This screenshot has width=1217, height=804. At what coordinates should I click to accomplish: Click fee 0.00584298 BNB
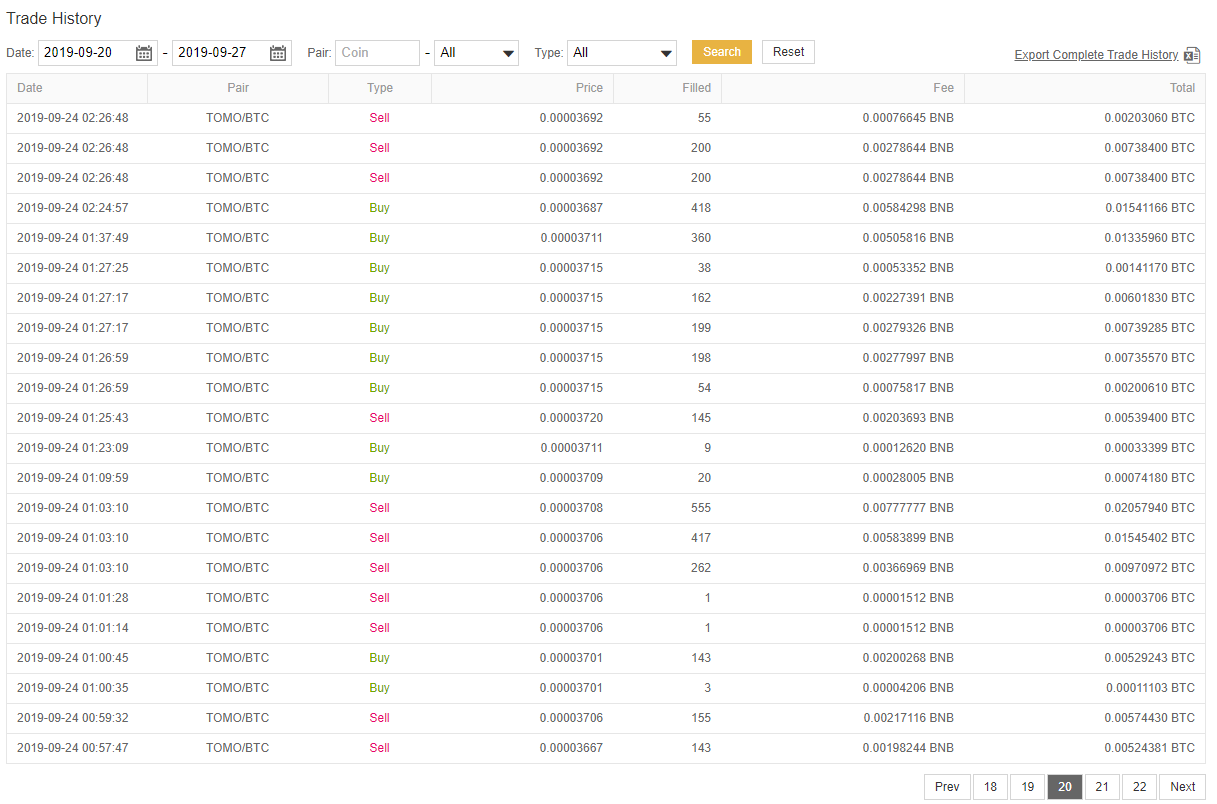908,208
